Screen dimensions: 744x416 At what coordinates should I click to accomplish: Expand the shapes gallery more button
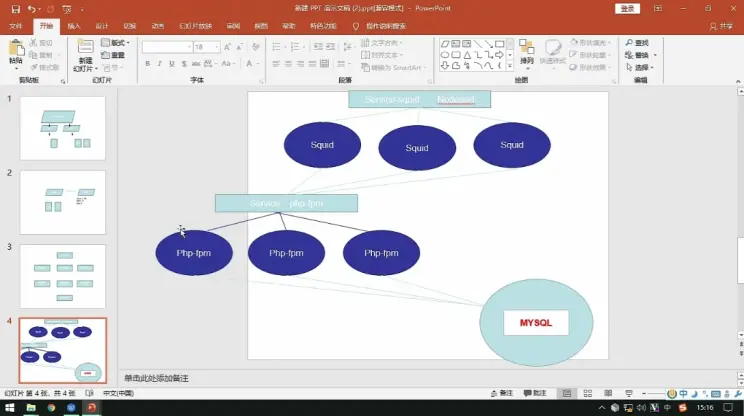click(510, 66)
